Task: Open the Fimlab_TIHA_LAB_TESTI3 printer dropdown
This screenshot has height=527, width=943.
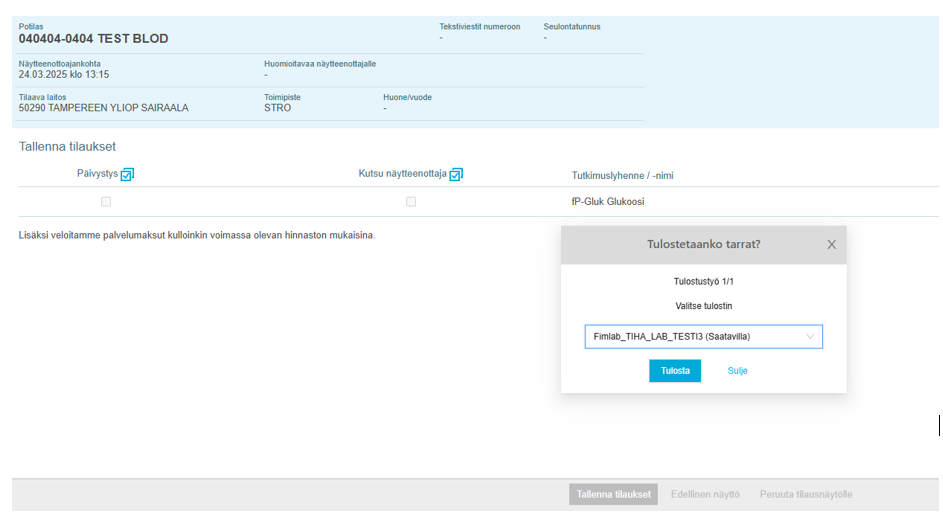Action: [702, 337]
